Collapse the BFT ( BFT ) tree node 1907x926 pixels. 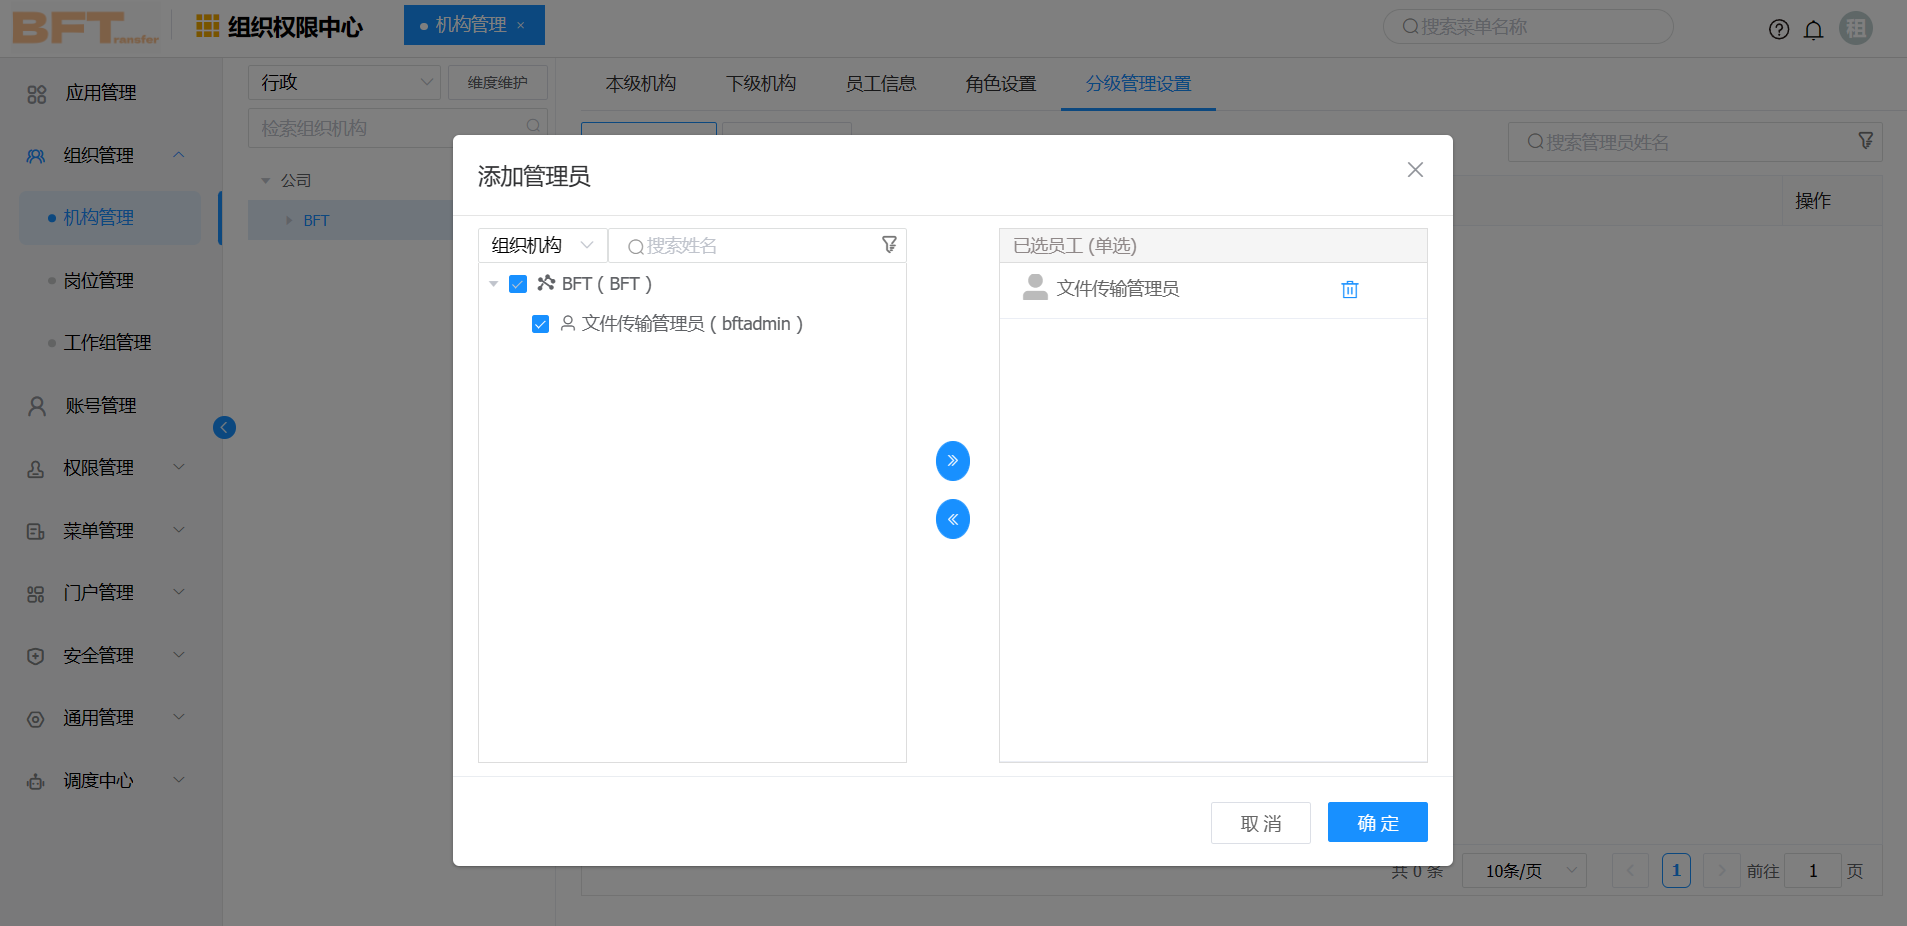(x=492, y=284)
